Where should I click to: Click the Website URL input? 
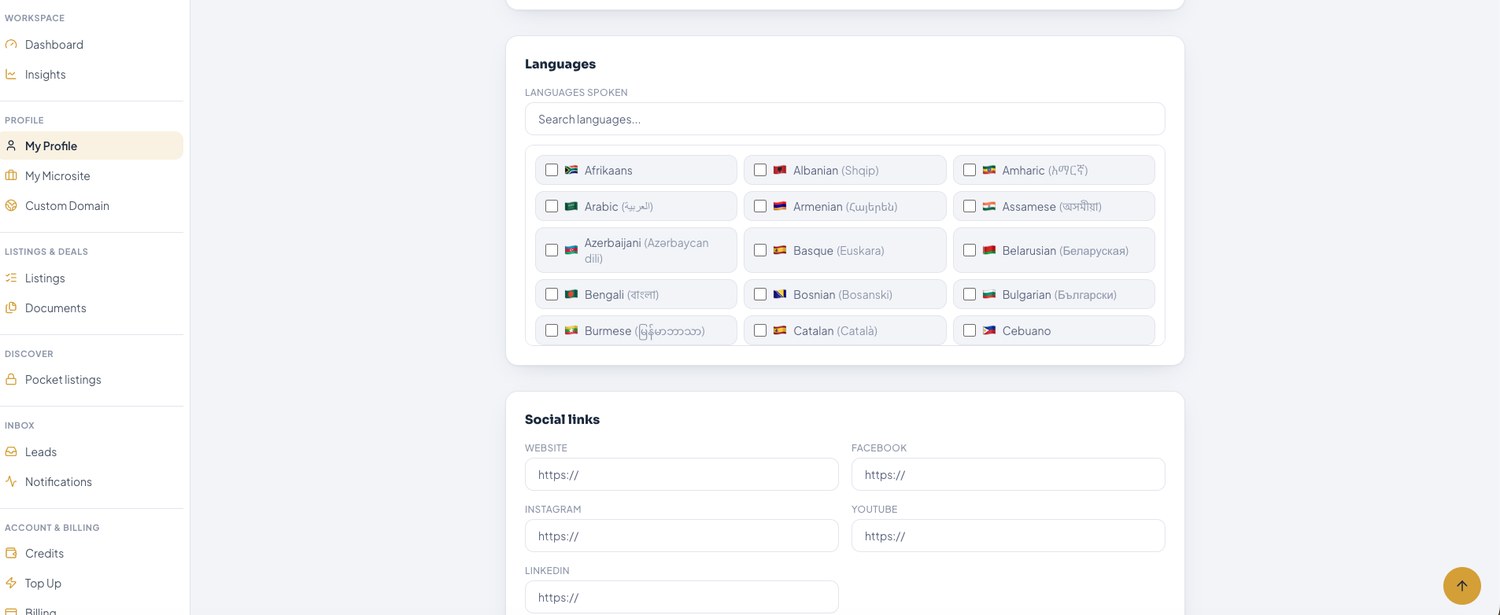(681, 475)
